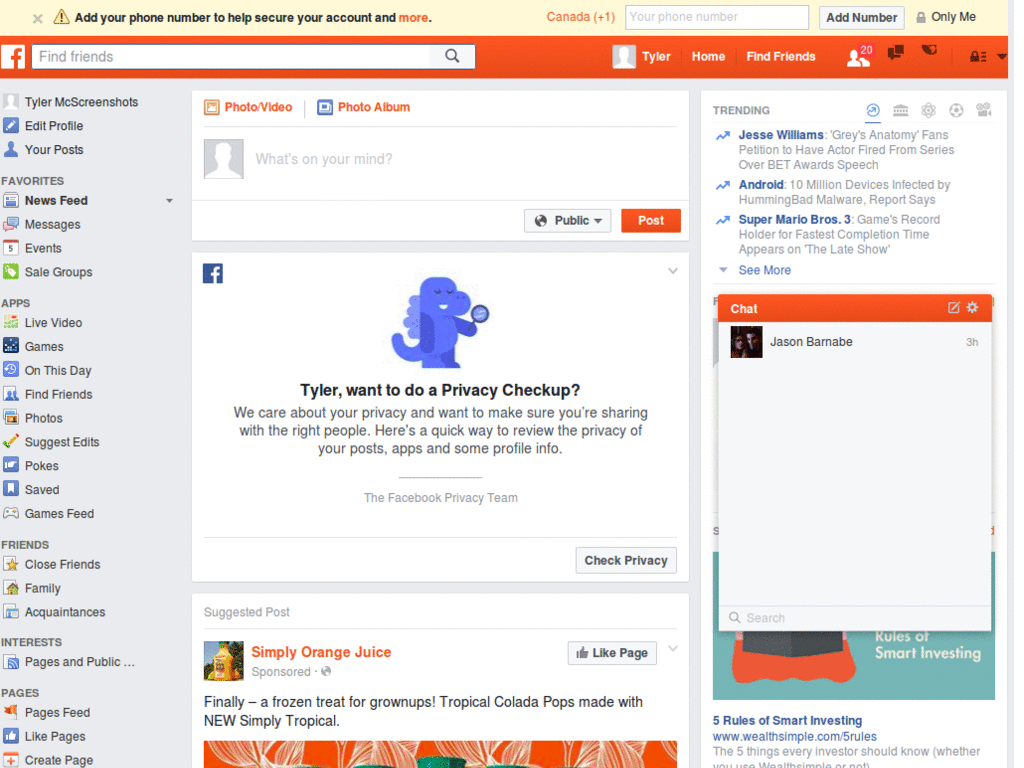Click the 'more' link in warning banner
The height and width of the screenshot is (768, 1024).
pos(413,18)
